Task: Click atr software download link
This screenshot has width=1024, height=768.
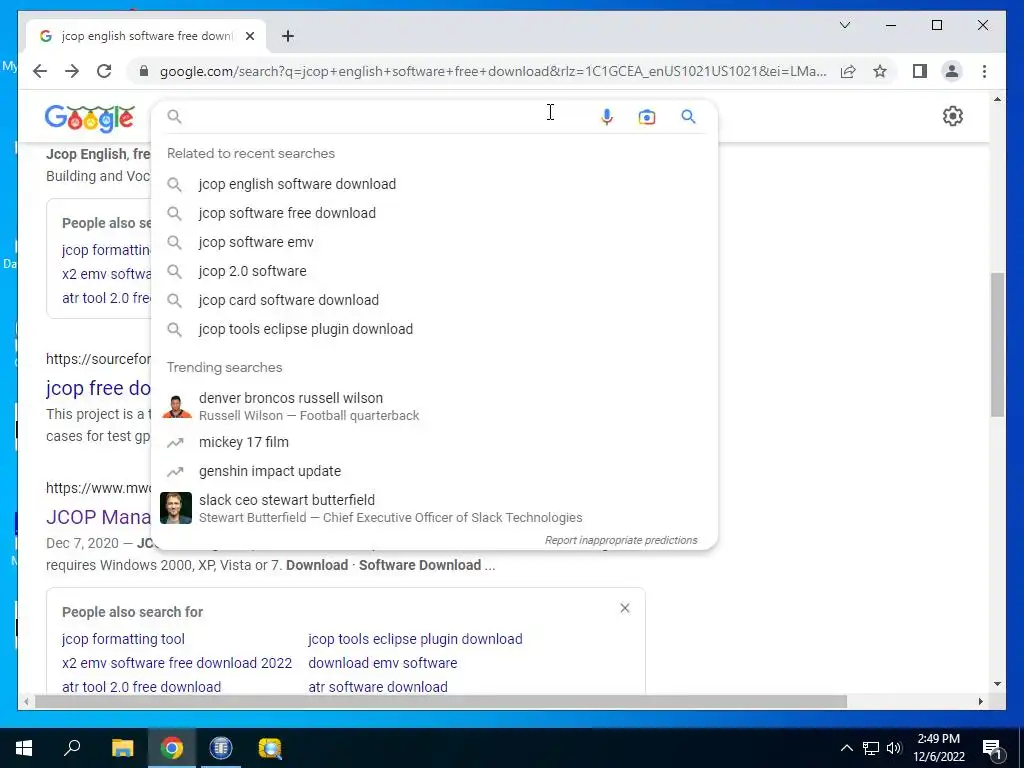Action: pyautogui.click(x=378, y=687)
